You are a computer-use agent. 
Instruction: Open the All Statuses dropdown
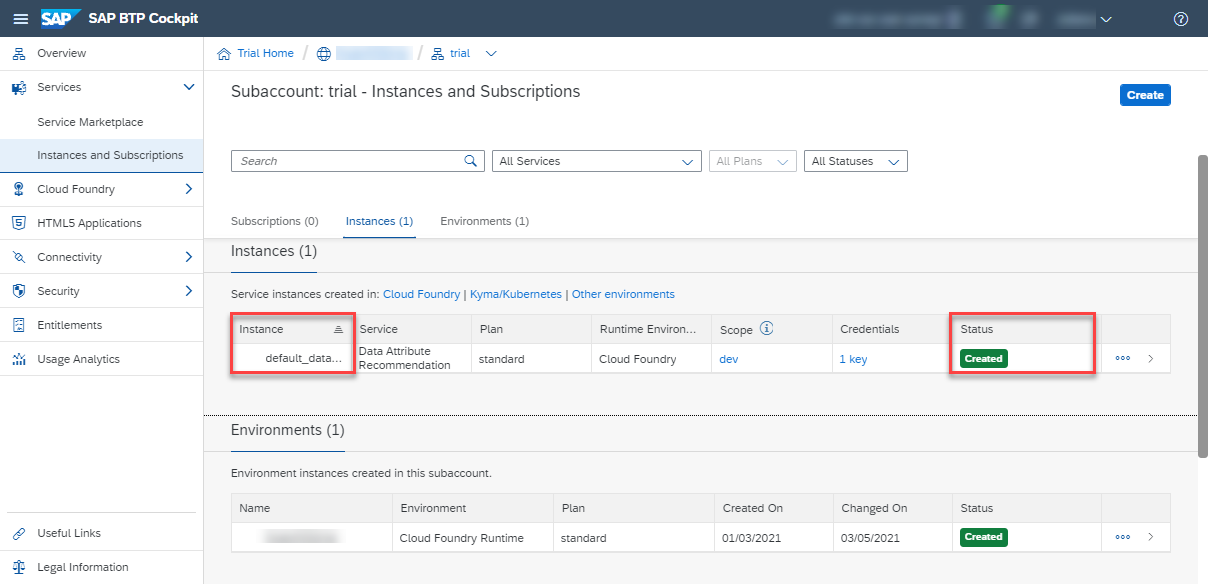856,161
